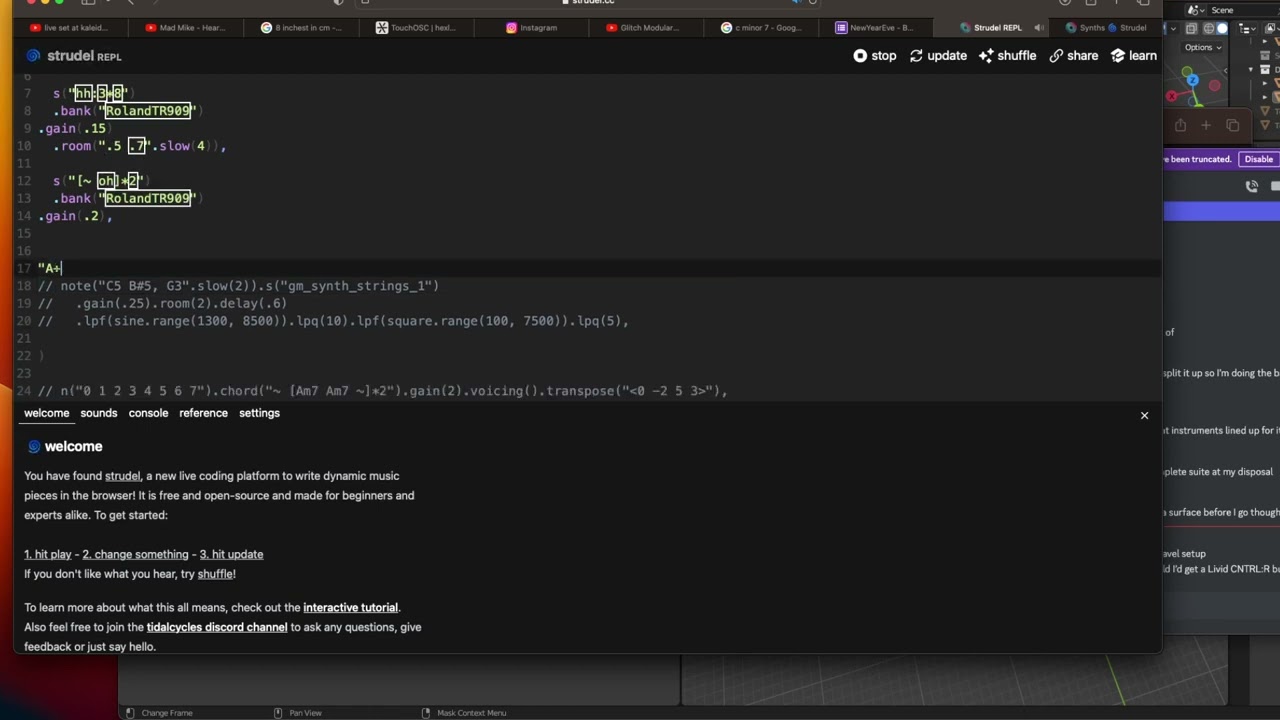Open Blender Options dropdown
The height and width of the screenshot is (720, 1280).
[1203, 47]
